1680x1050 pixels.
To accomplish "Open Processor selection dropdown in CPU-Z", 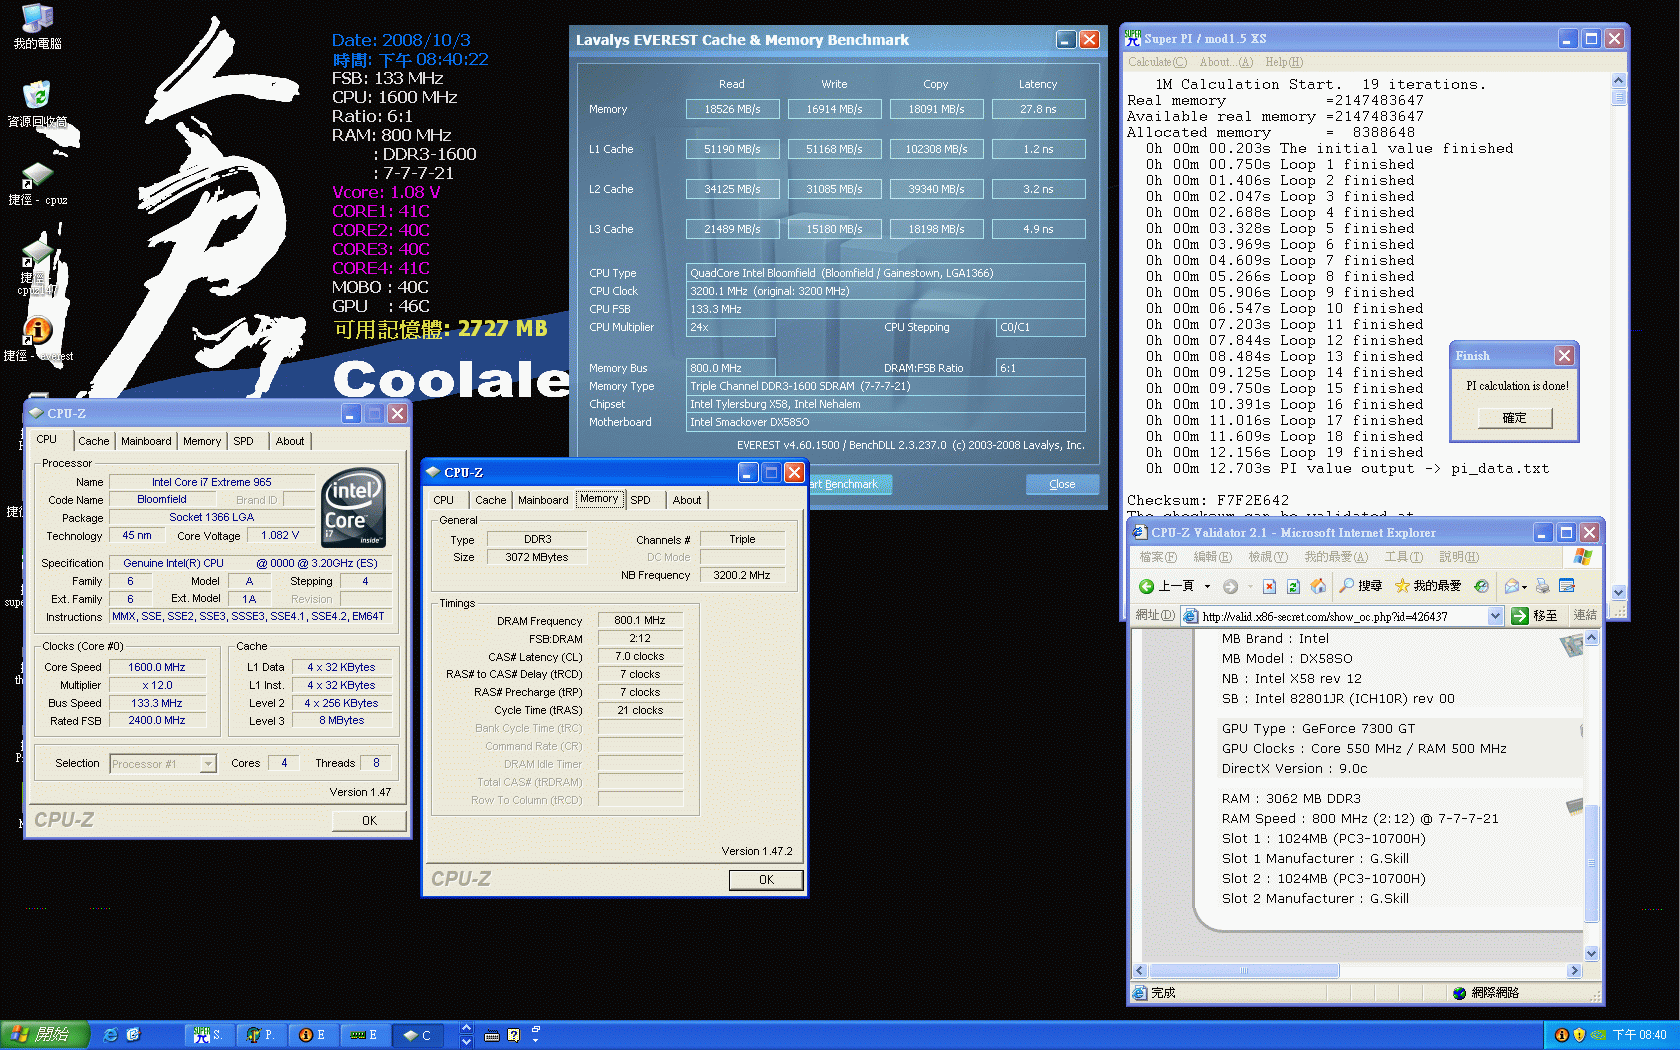I will pyautogui.click(x=208, y=764).
